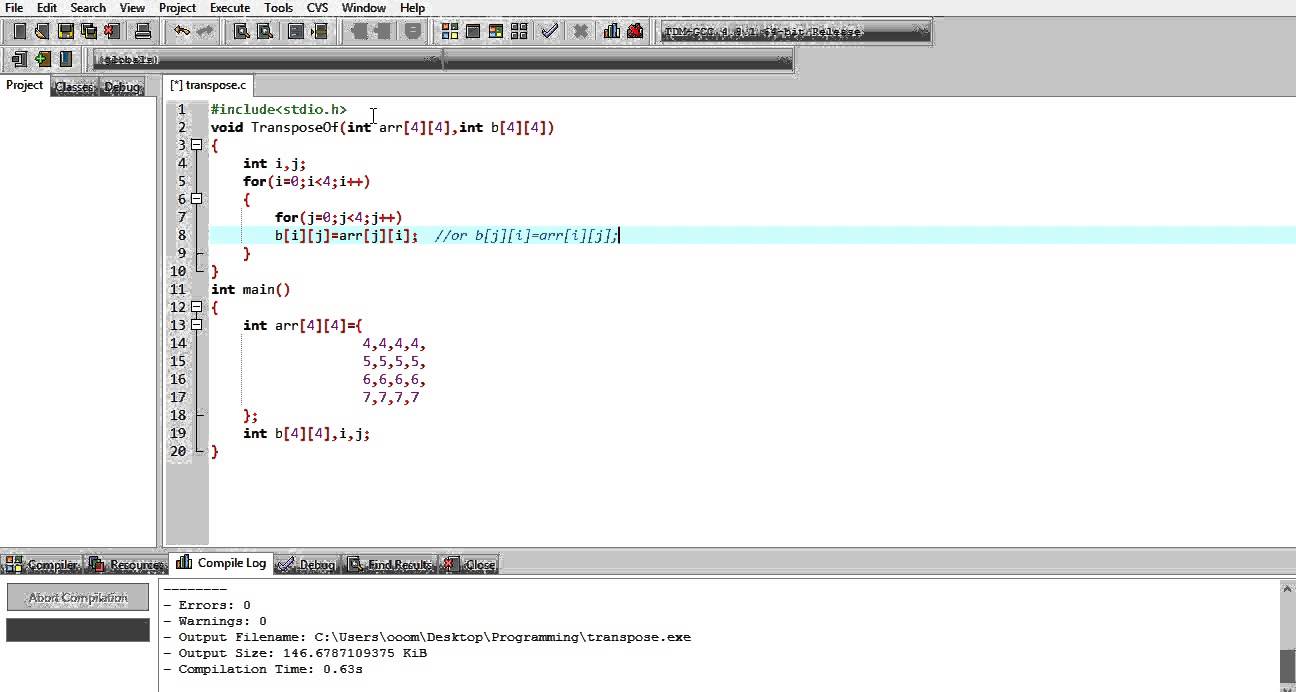Open the Project menu
The width and height of the screenshot is (1296, 692).
click(178, 7)
